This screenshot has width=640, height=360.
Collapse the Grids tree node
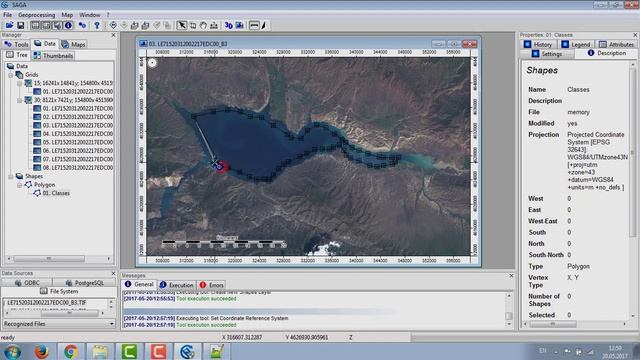(x=11, y=75)
